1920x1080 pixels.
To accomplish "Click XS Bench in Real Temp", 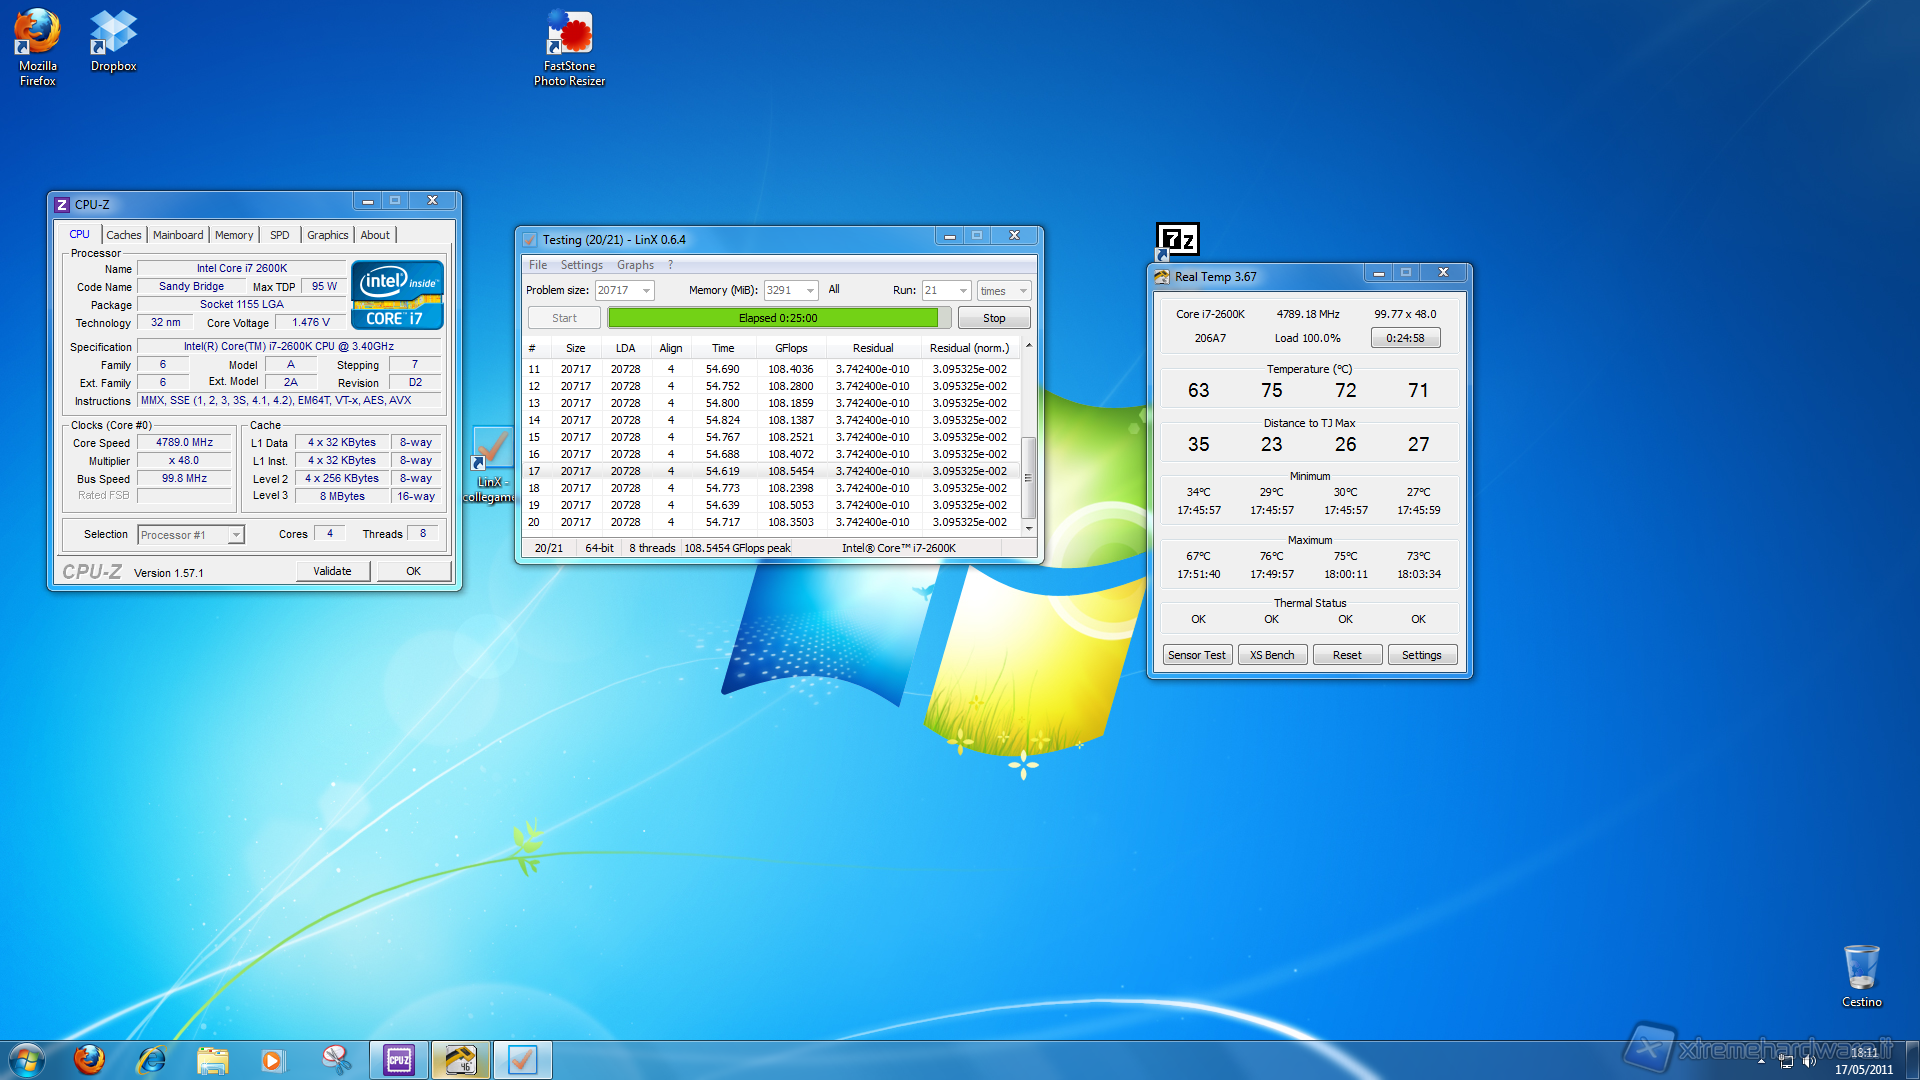I will 1271,655.
